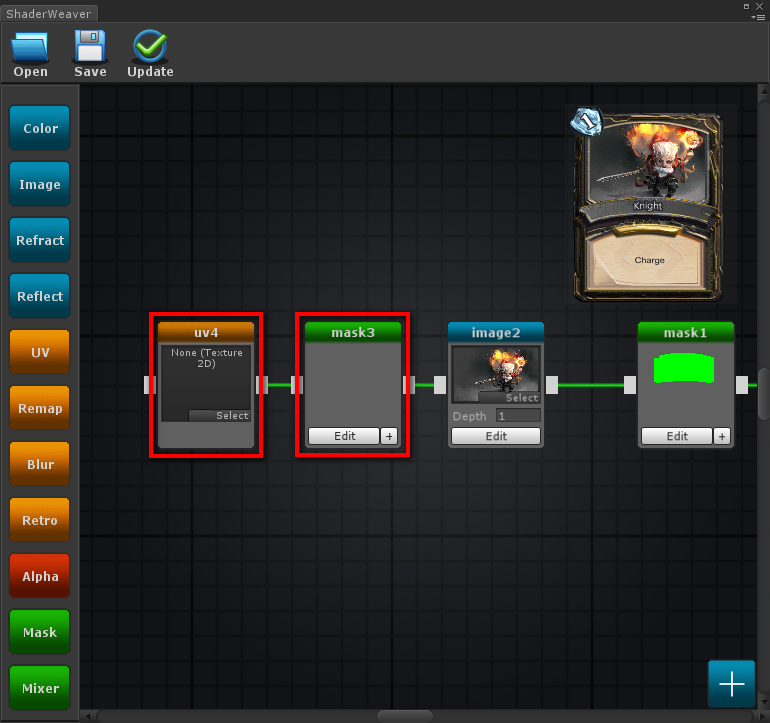Click Edit on mask1 node
770x723 pixels.
677,436
